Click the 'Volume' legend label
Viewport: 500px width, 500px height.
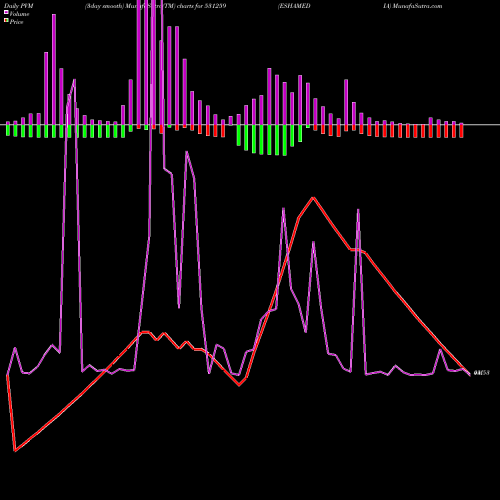[x=19, y=14]
